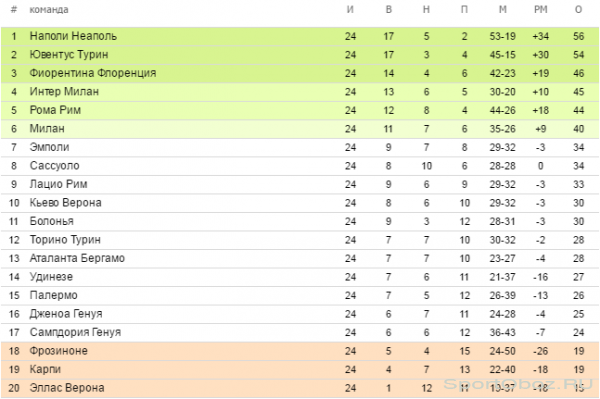Select Лацио Рим team name
Image resolution: width=600 pixels, height=399 pixels.
pyautogui.click(x=59, y=184)
